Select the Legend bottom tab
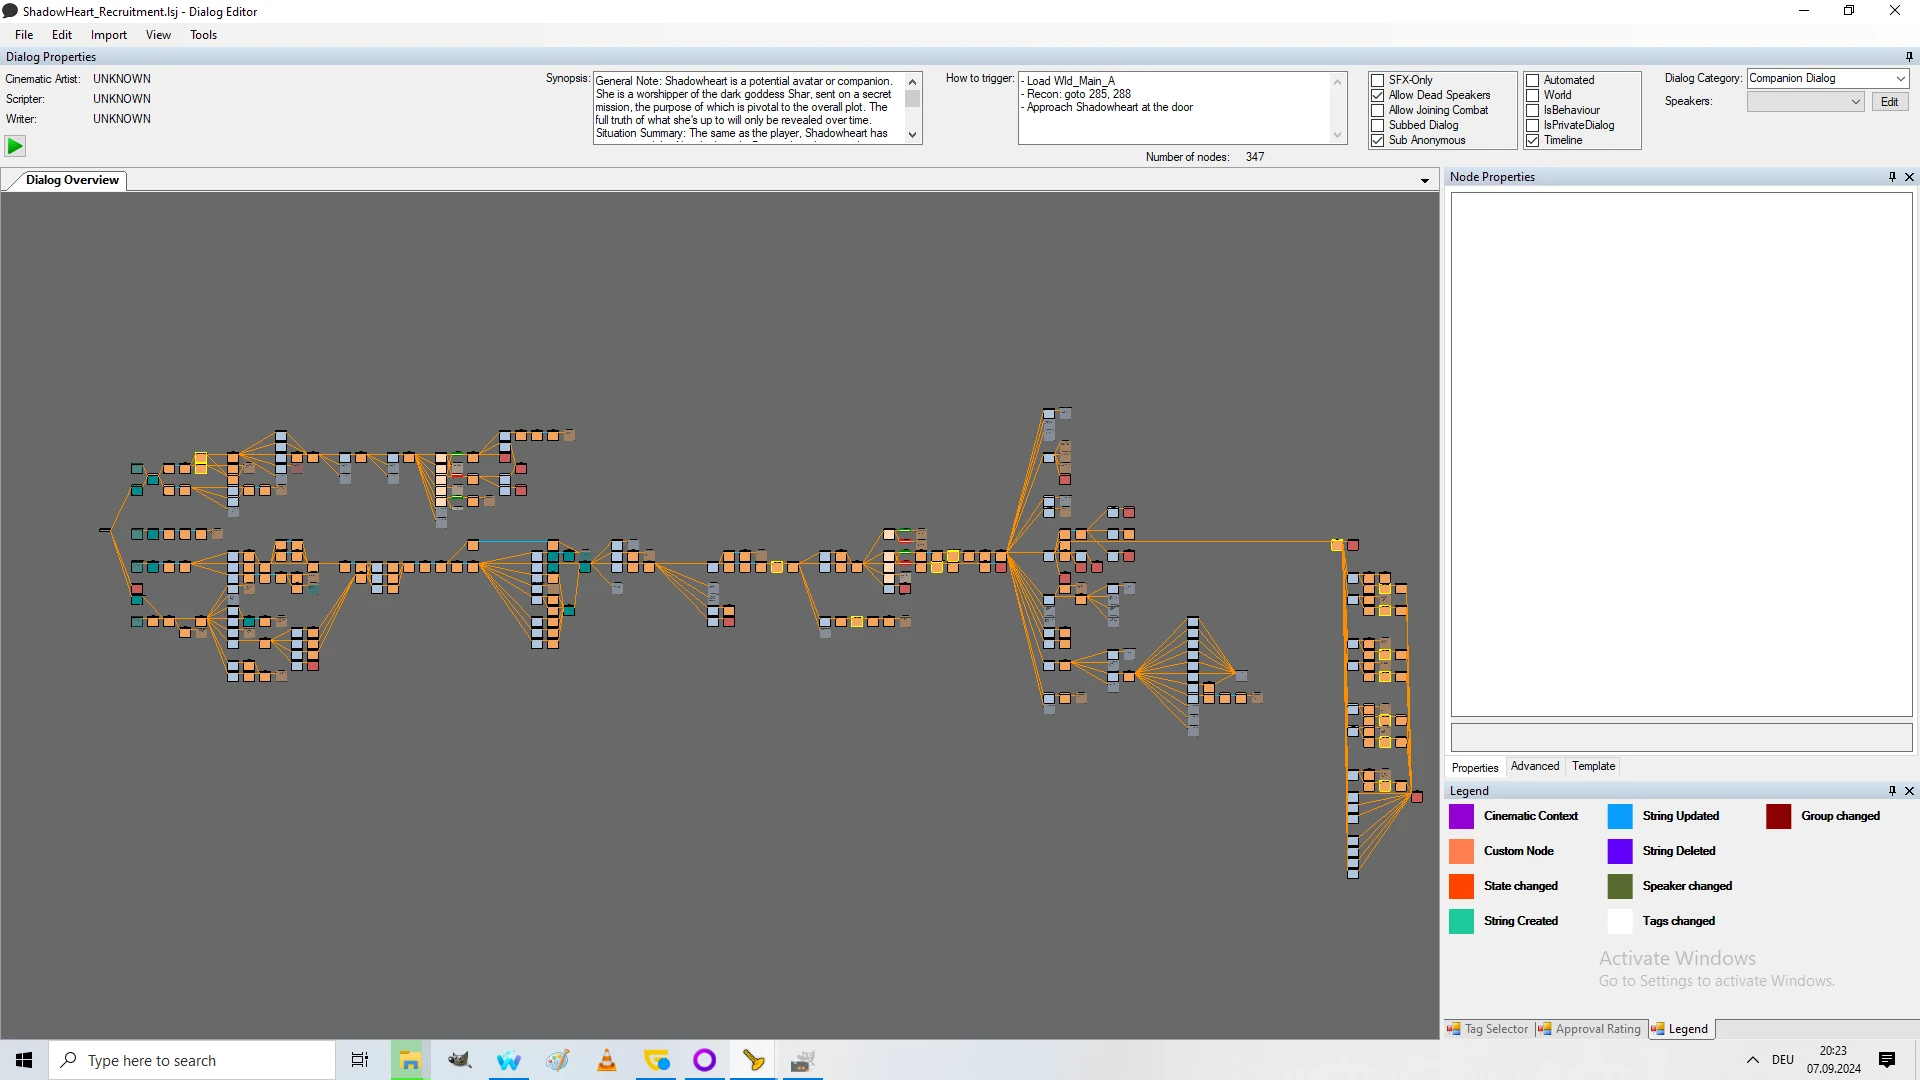Viewport: 1920px width, 1080px height. [1680, 1029]
